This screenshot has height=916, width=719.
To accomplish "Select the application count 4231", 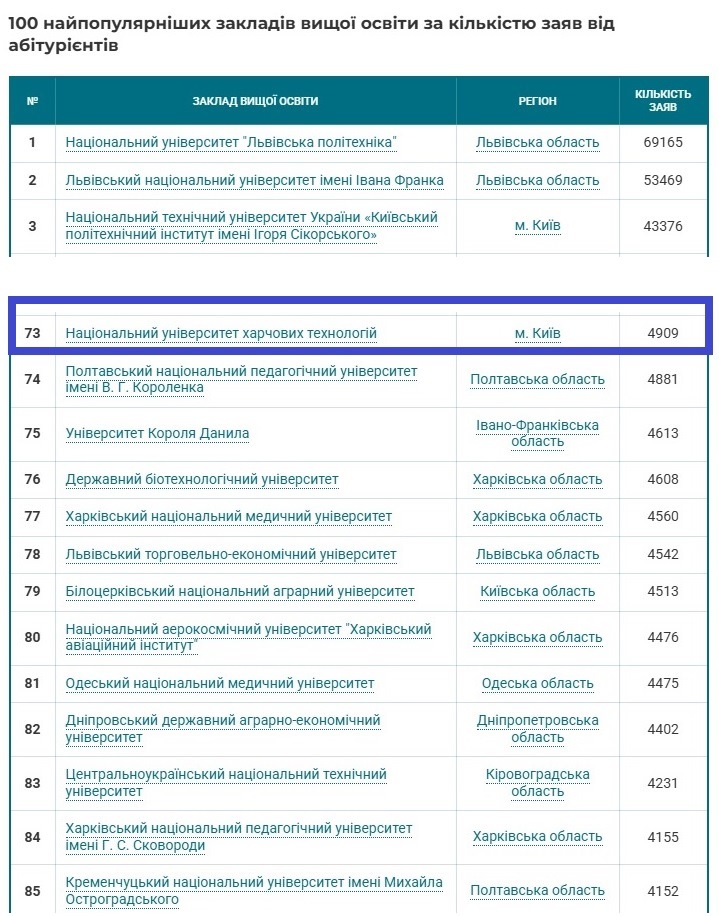I will 663,783.
